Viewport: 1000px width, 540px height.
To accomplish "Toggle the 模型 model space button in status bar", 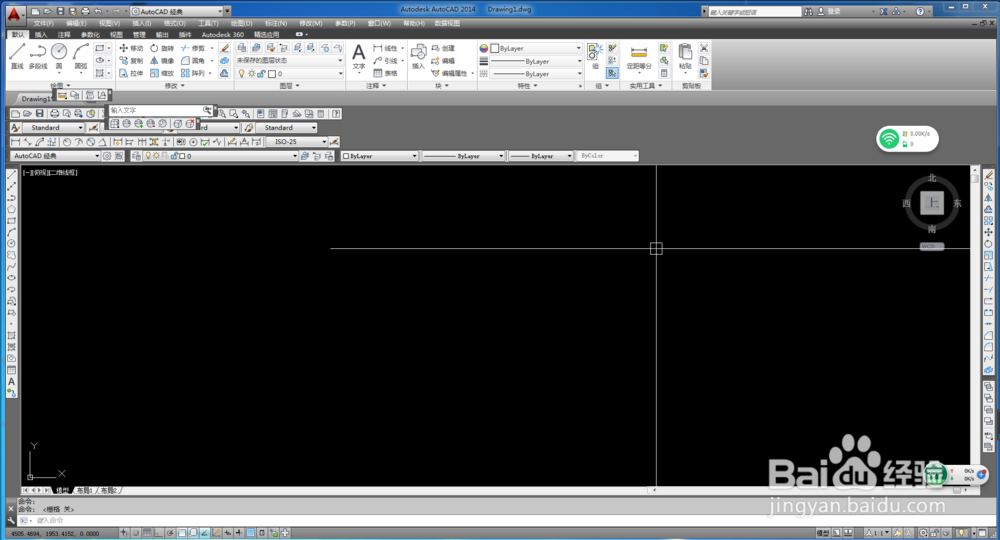I will pos(823,533).
